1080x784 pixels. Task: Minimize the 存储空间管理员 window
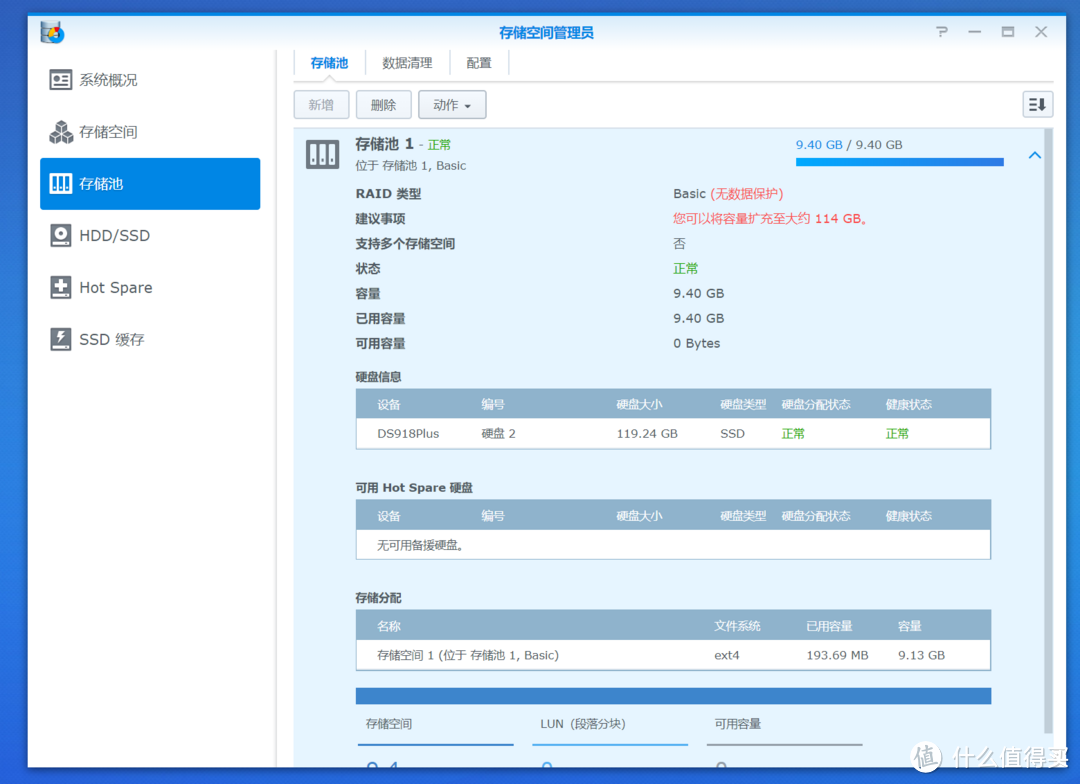(x=975, y=32)
